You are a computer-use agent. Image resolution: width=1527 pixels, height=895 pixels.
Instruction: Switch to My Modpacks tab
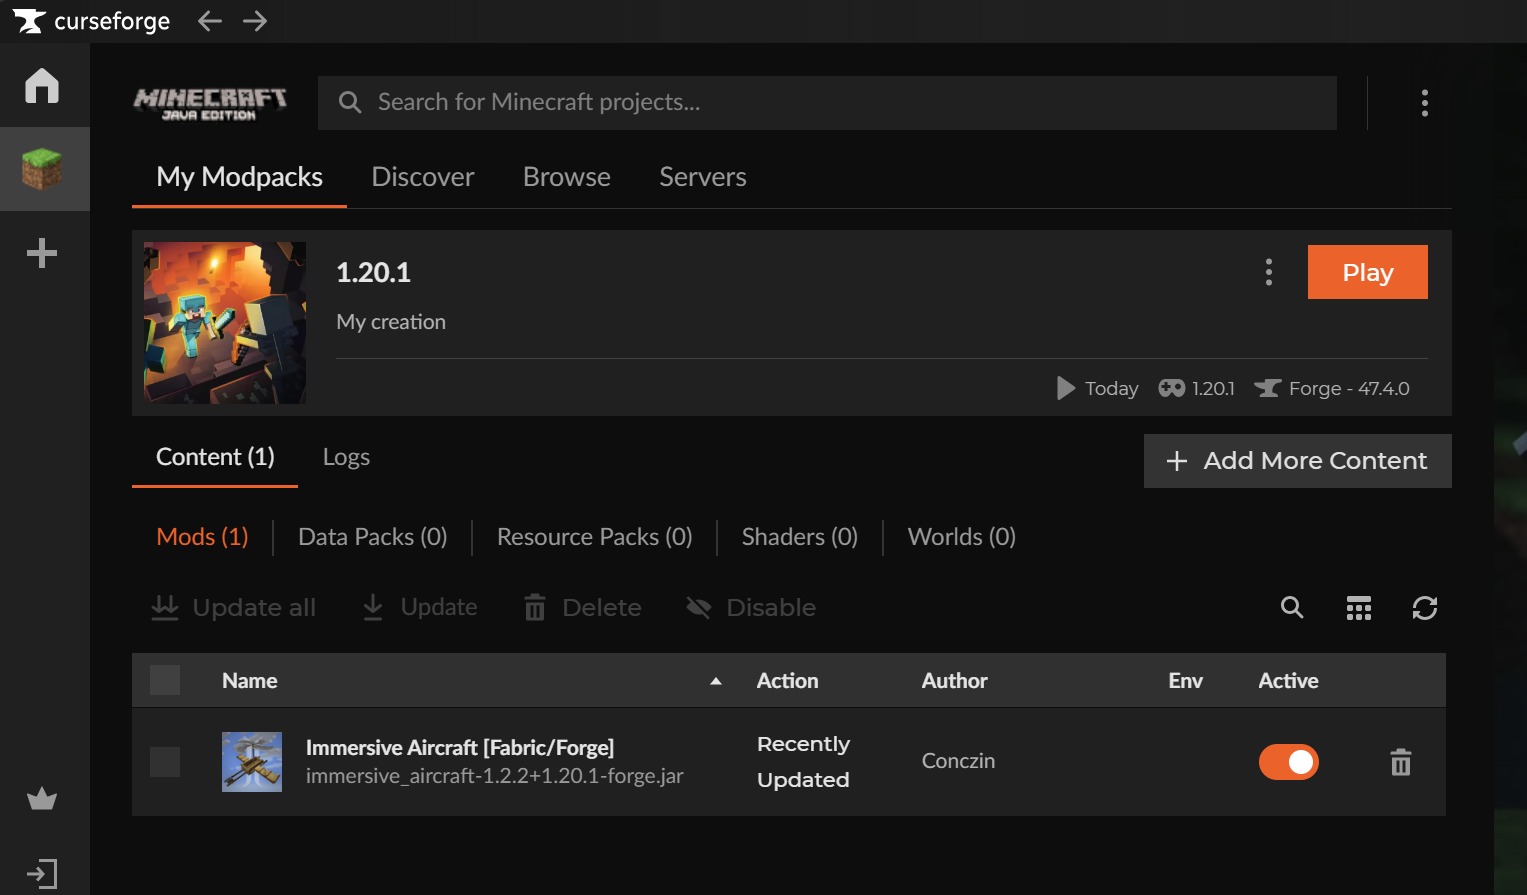(240, 177)
